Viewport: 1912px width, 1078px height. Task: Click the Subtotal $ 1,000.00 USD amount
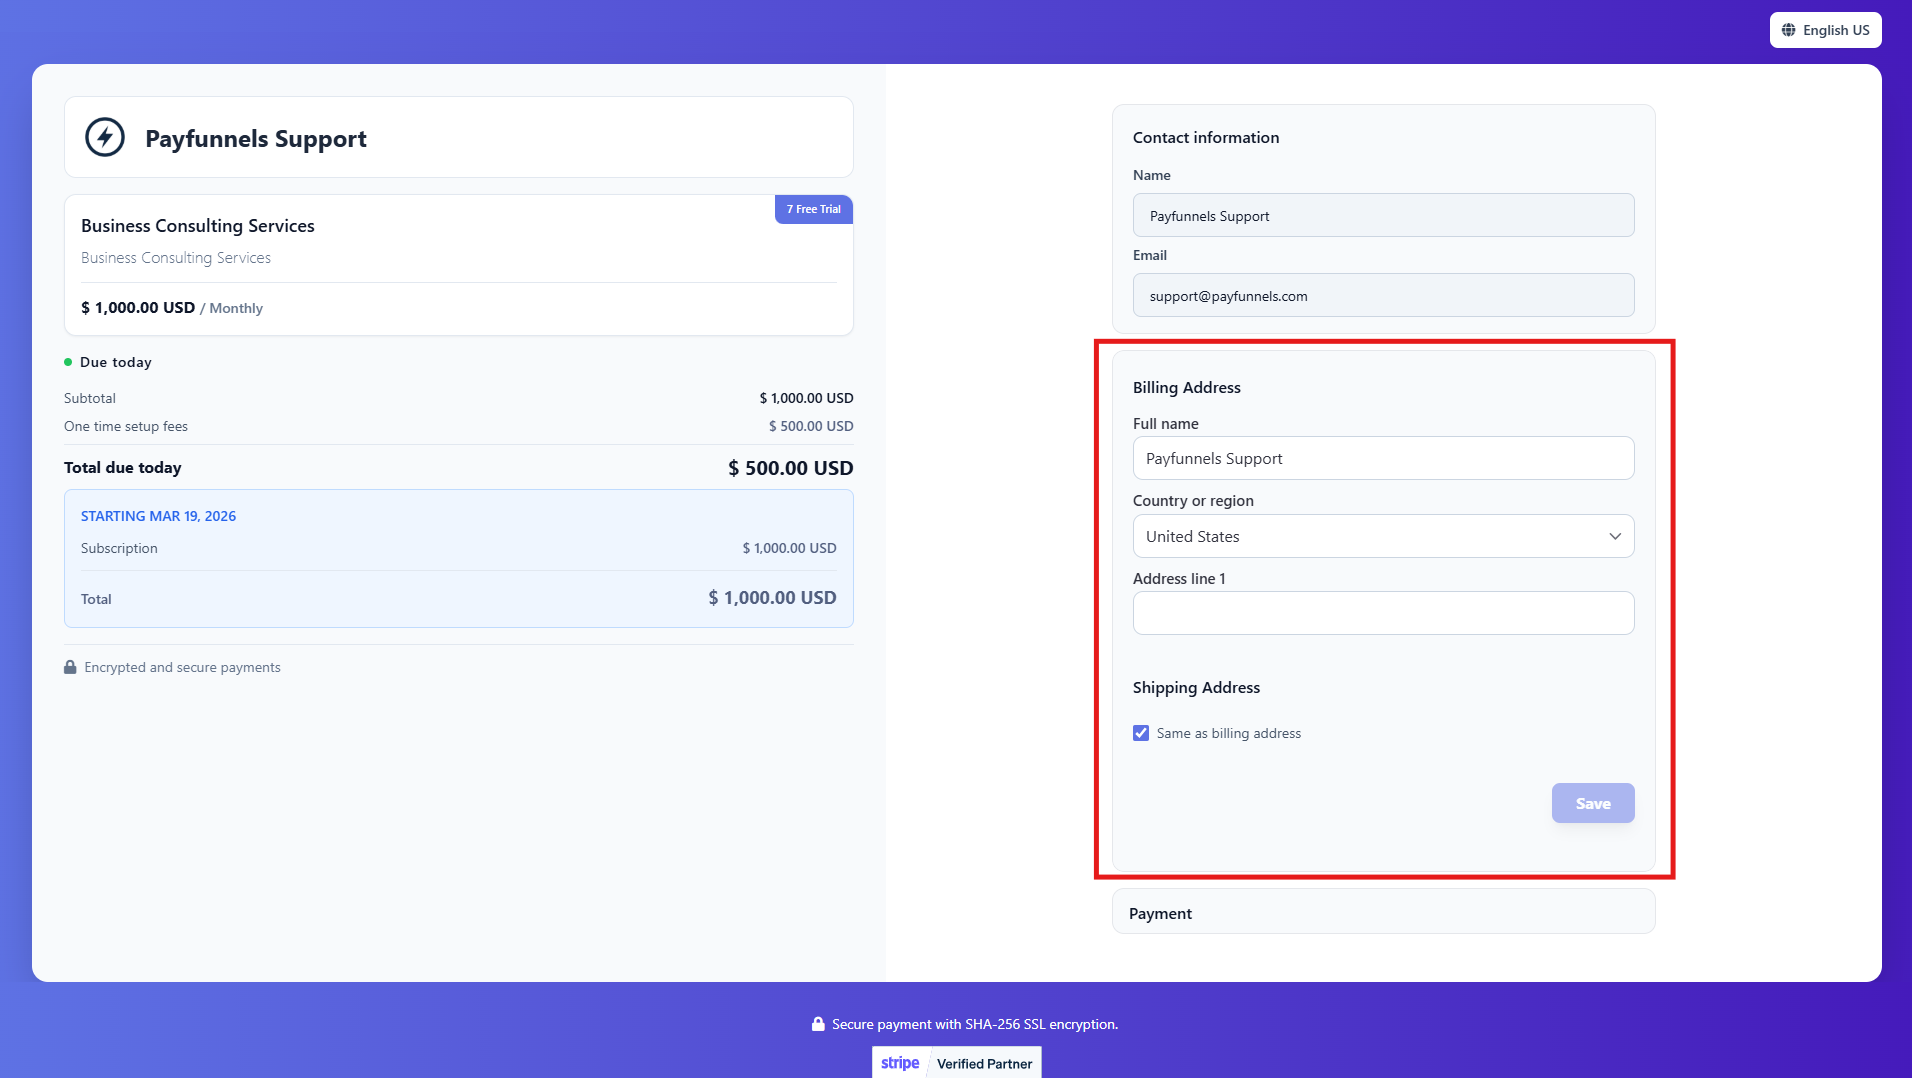(806, 398)
